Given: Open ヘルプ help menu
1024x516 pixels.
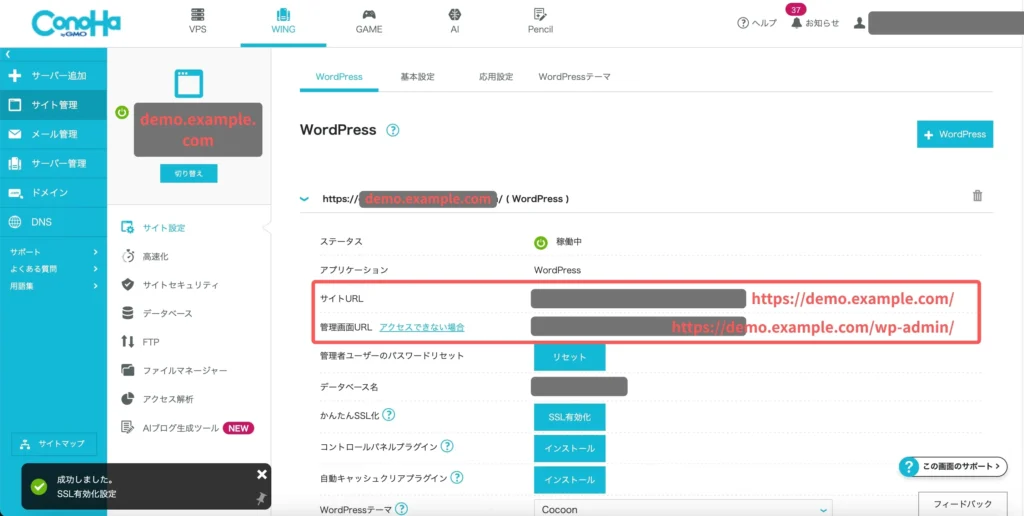Looking at the screenshot, I should 757,23.
